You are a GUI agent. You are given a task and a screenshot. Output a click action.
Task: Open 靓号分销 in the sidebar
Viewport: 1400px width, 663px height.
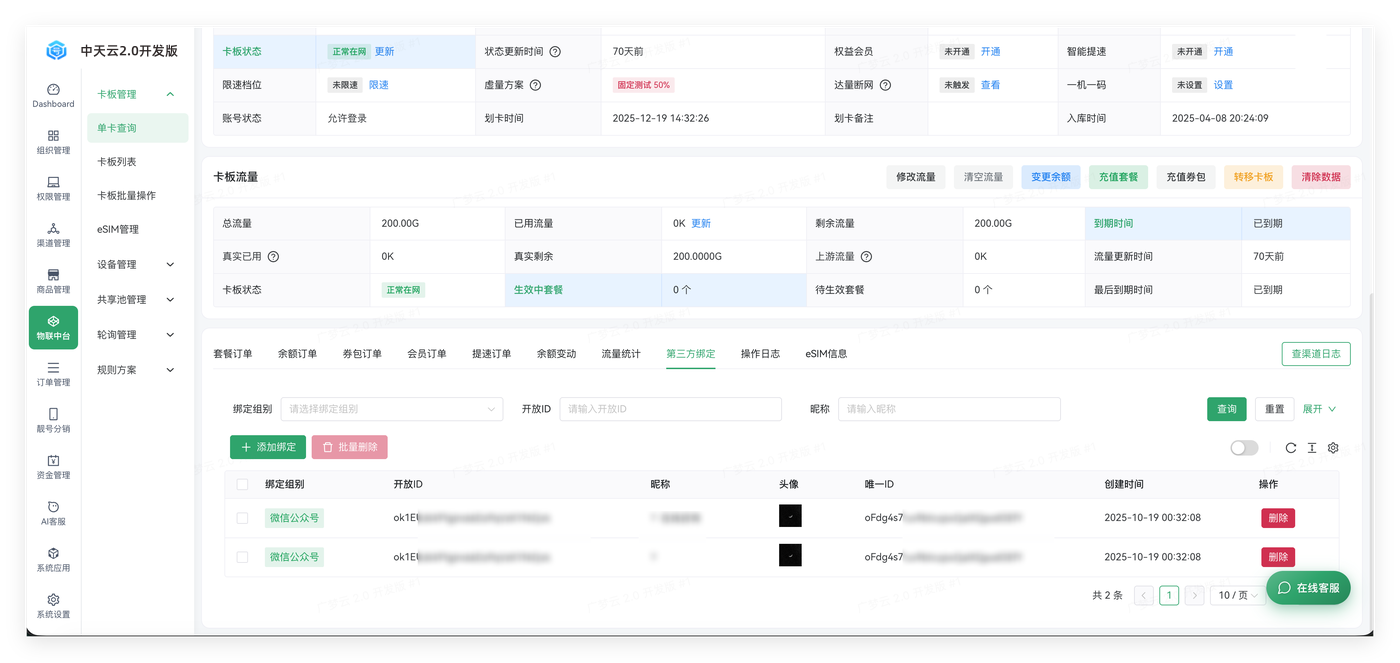pyautogui.click(x=53, y=420)
